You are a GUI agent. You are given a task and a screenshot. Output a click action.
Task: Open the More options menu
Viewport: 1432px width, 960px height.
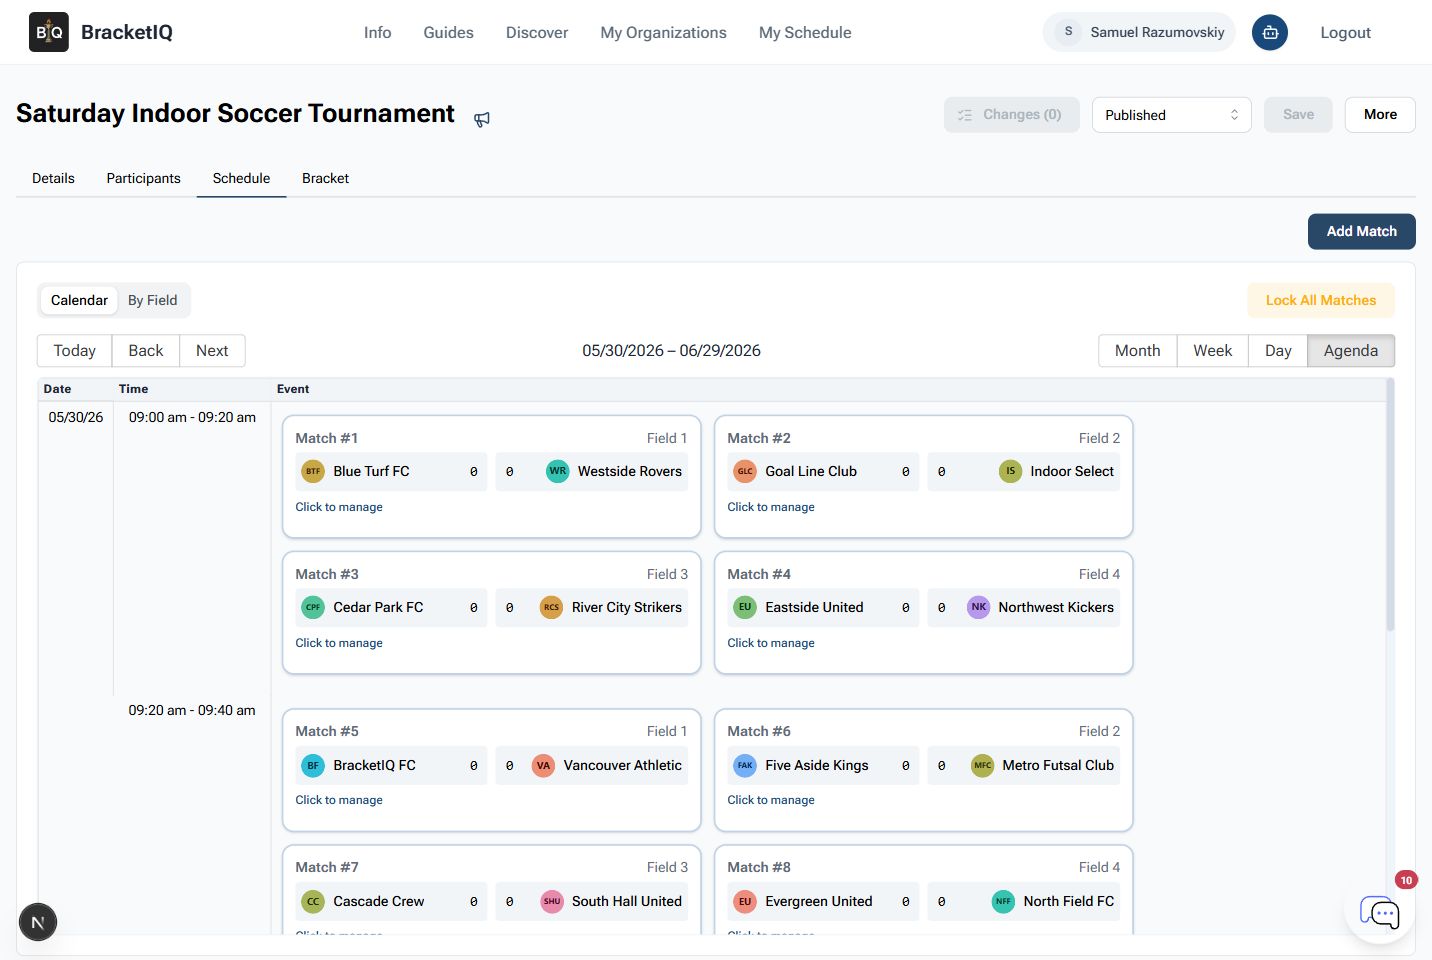click(1380, 115)
